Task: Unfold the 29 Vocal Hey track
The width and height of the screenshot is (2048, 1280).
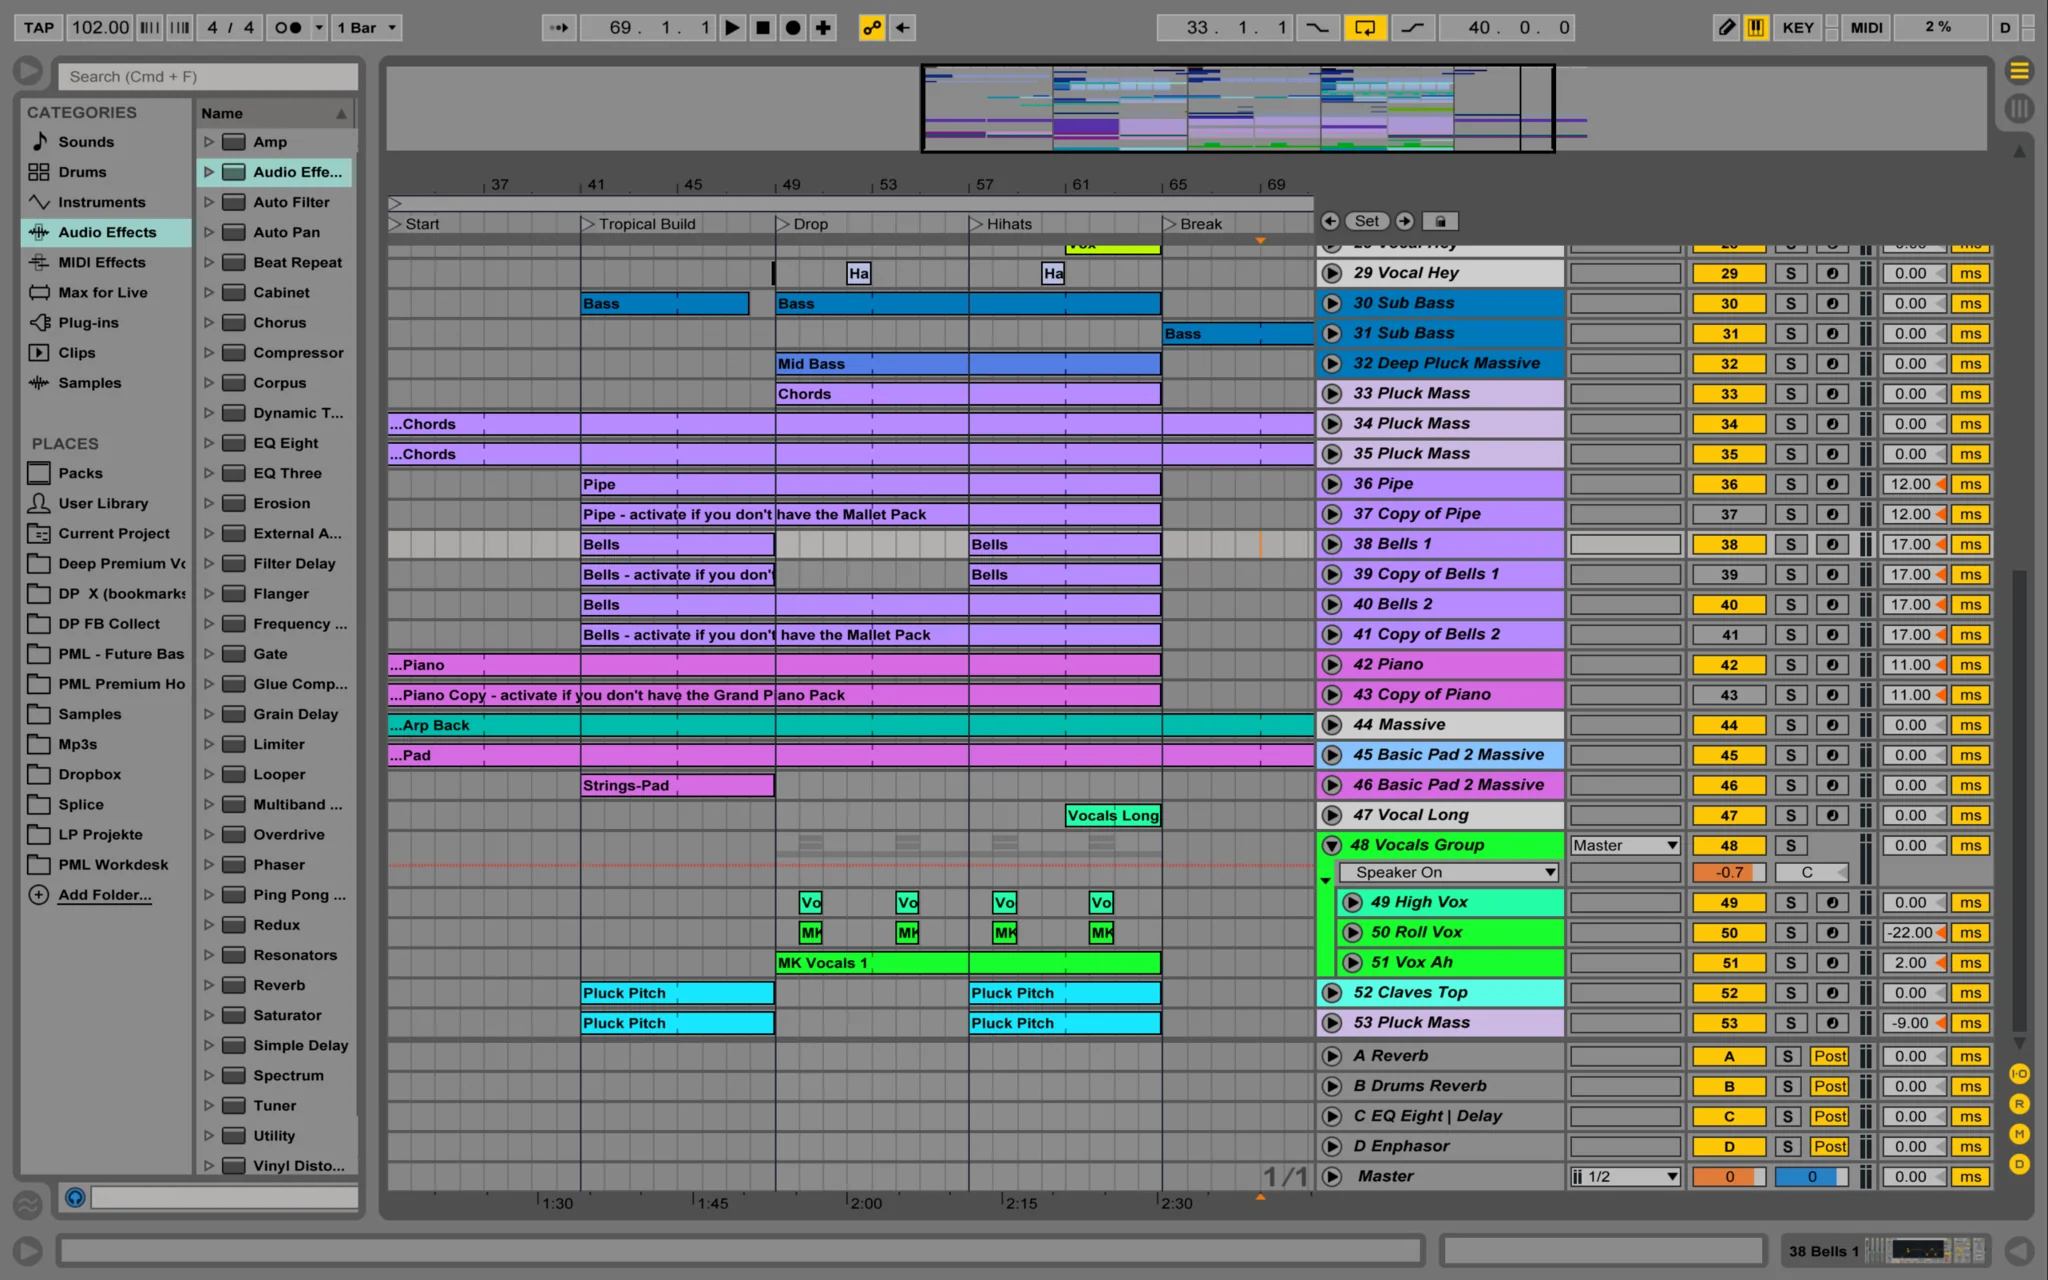Action: (x=1331, y=273)
